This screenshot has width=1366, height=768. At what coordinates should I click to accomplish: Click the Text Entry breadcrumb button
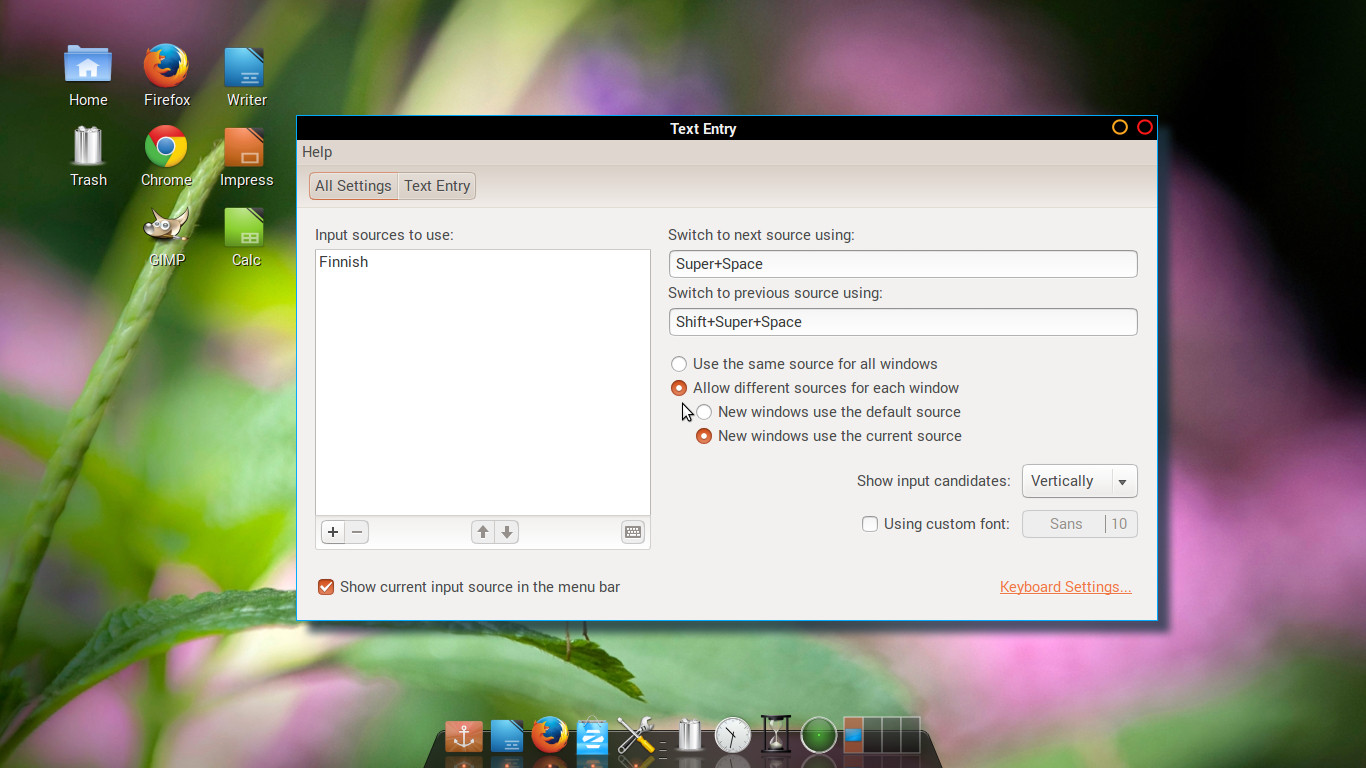[437, 186]
